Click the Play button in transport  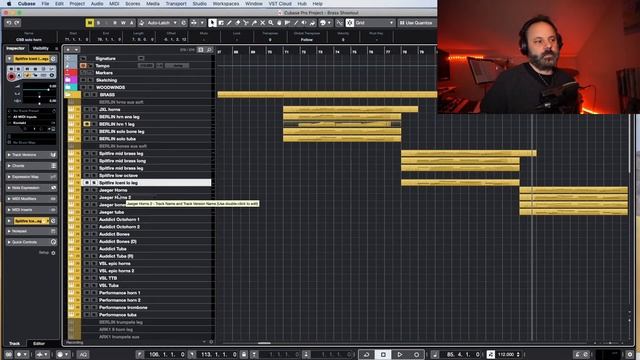click(400, 354)
